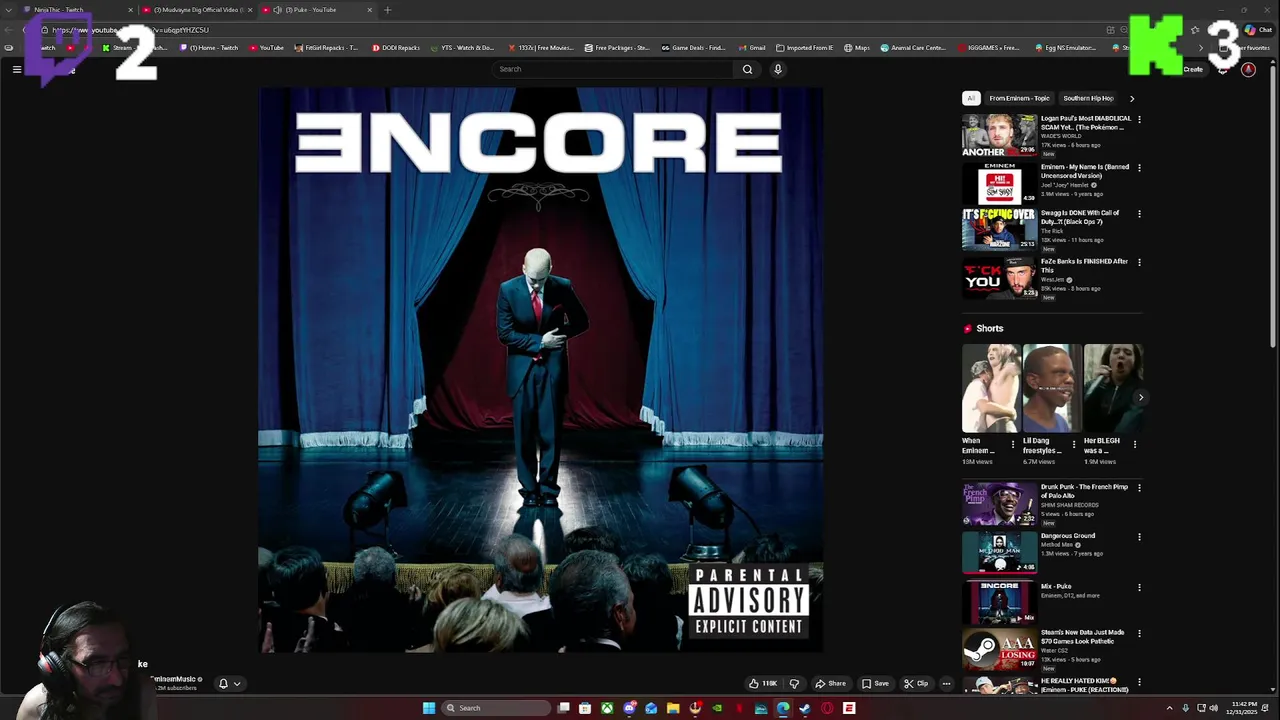This screenshot has height=720, width=1280.
Task: Like the video with 118K likes
Action: coord(763,684)
